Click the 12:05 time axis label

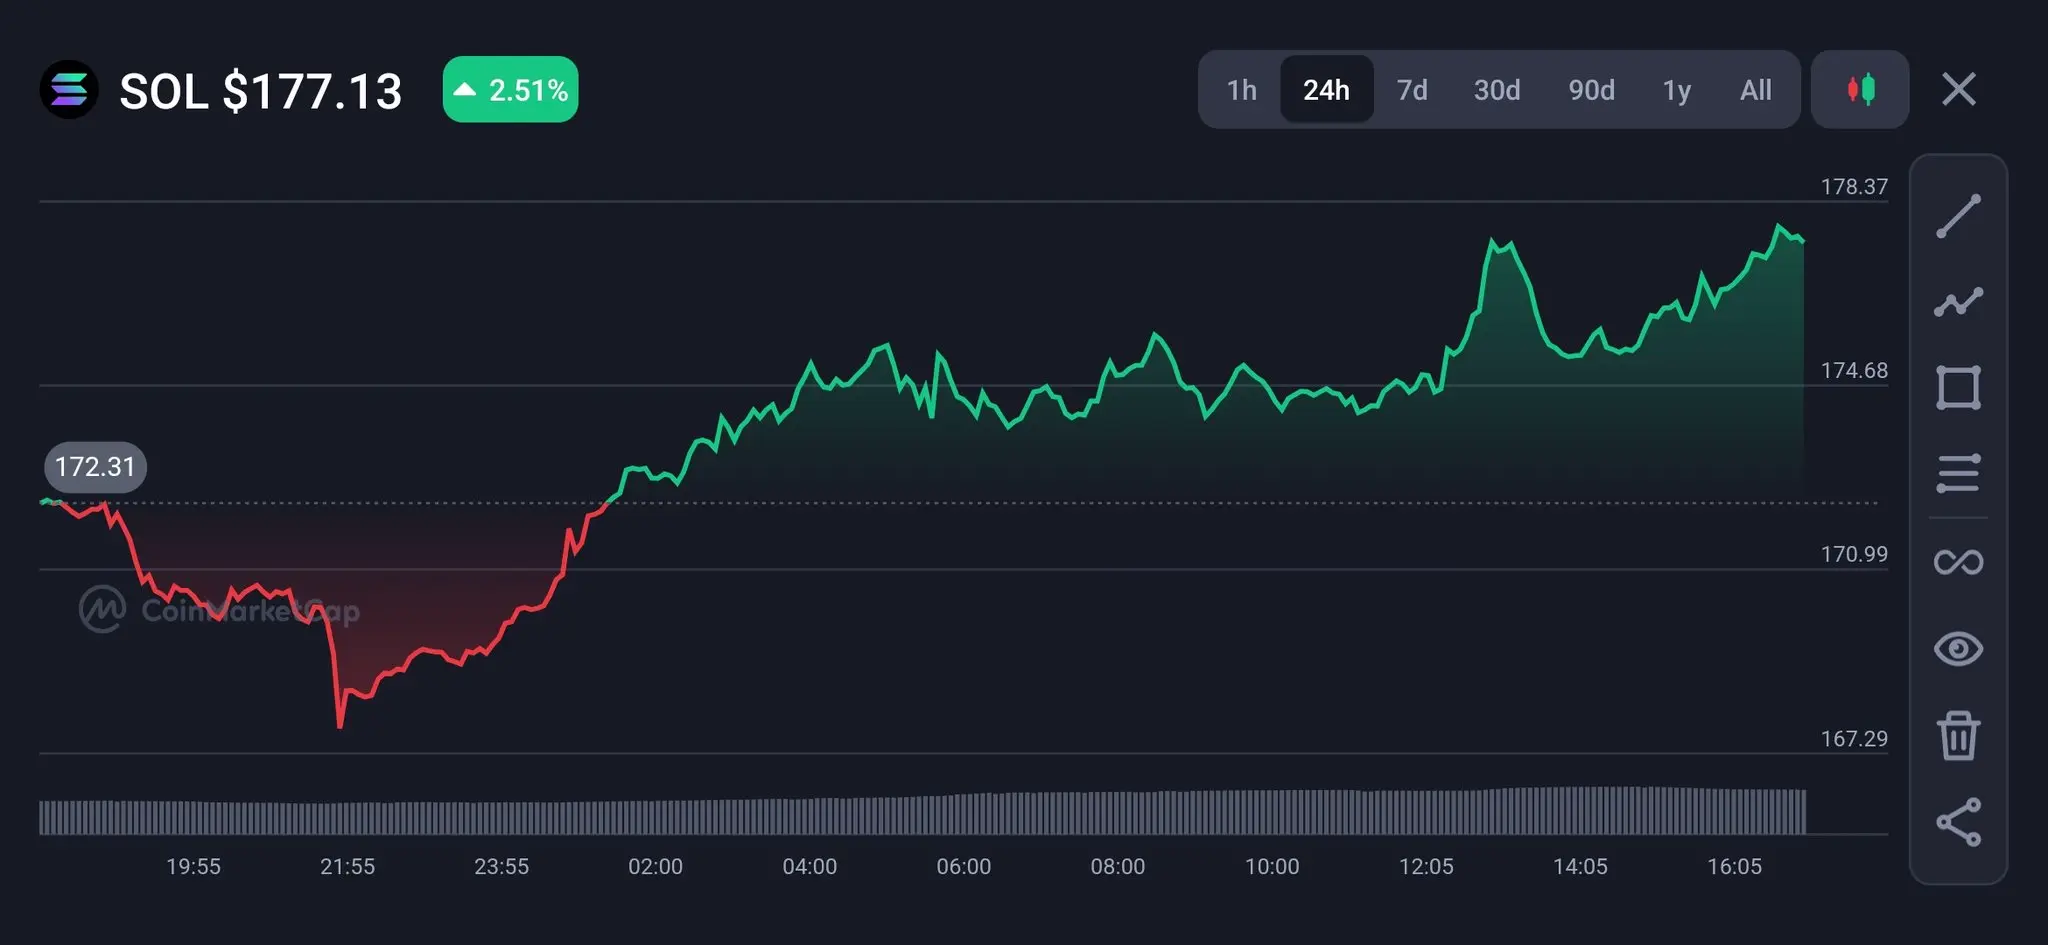point(1426,867)
